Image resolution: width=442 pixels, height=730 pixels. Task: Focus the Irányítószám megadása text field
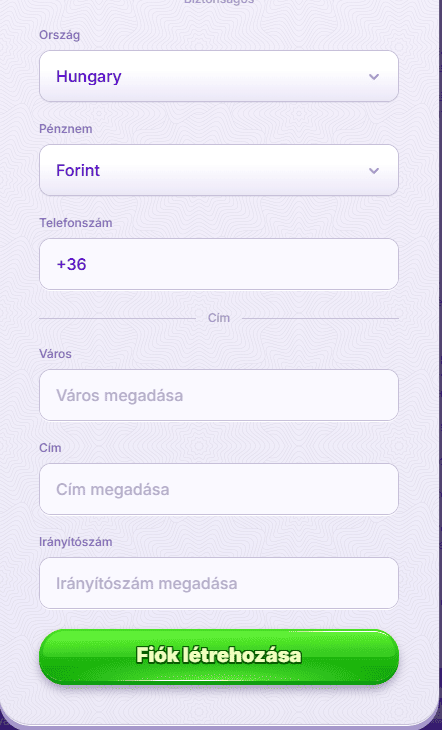click(x=219, y=583)
